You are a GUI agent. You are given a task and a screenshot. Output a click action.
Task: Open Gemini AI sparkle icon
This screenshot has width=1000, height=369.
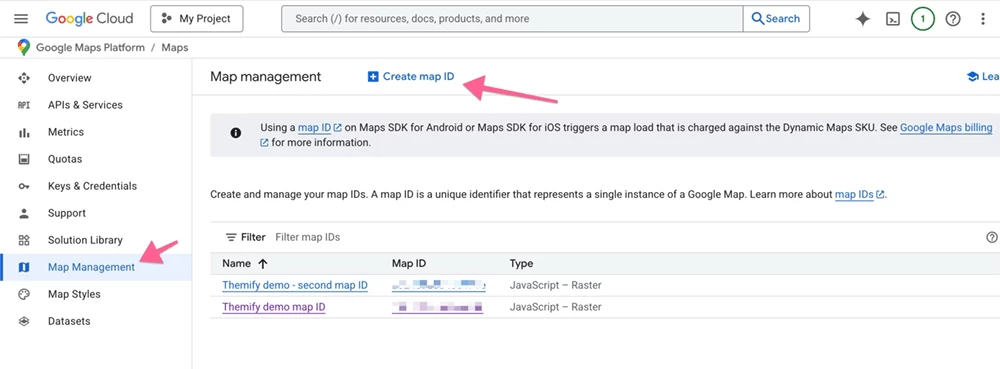pyautogui.click(x=863, y=19)
